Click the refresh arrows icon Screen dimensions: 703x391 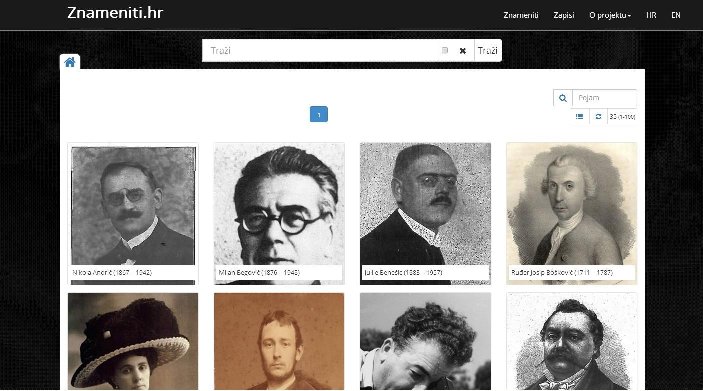click(x=598, y=117)
